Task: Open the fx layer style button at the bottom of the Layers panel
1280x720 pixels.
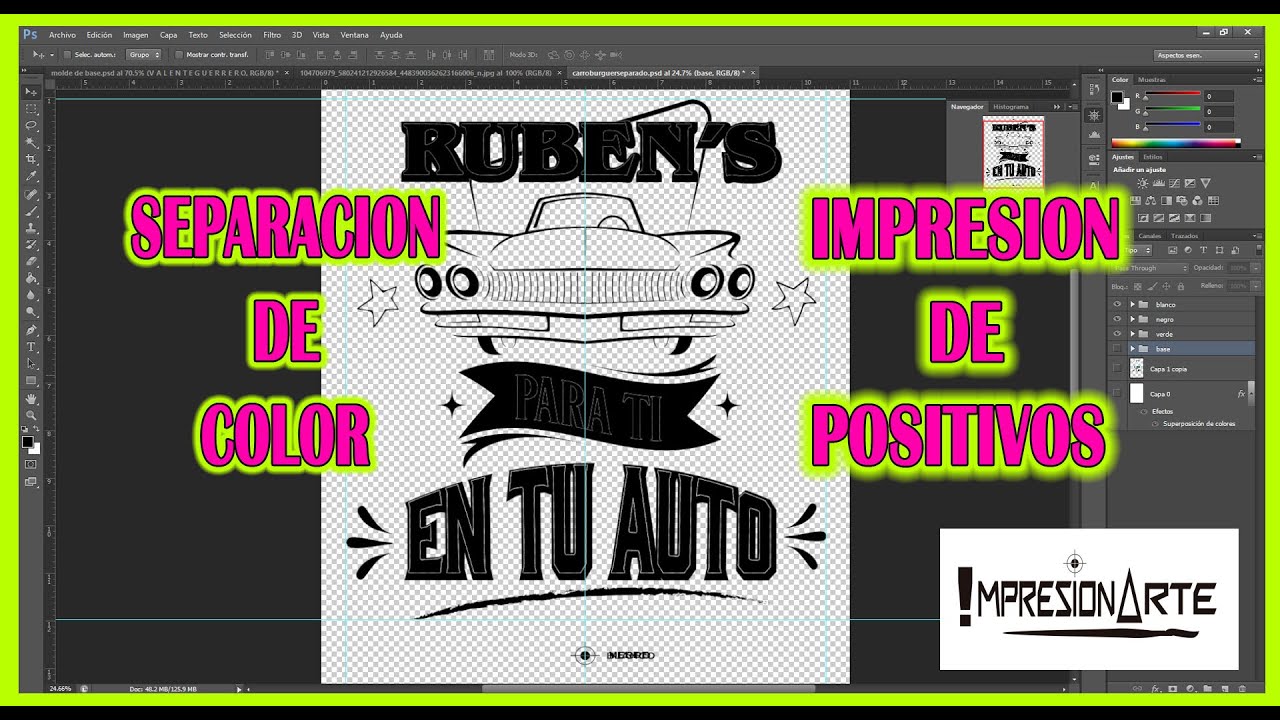Action: [1156, 688]
